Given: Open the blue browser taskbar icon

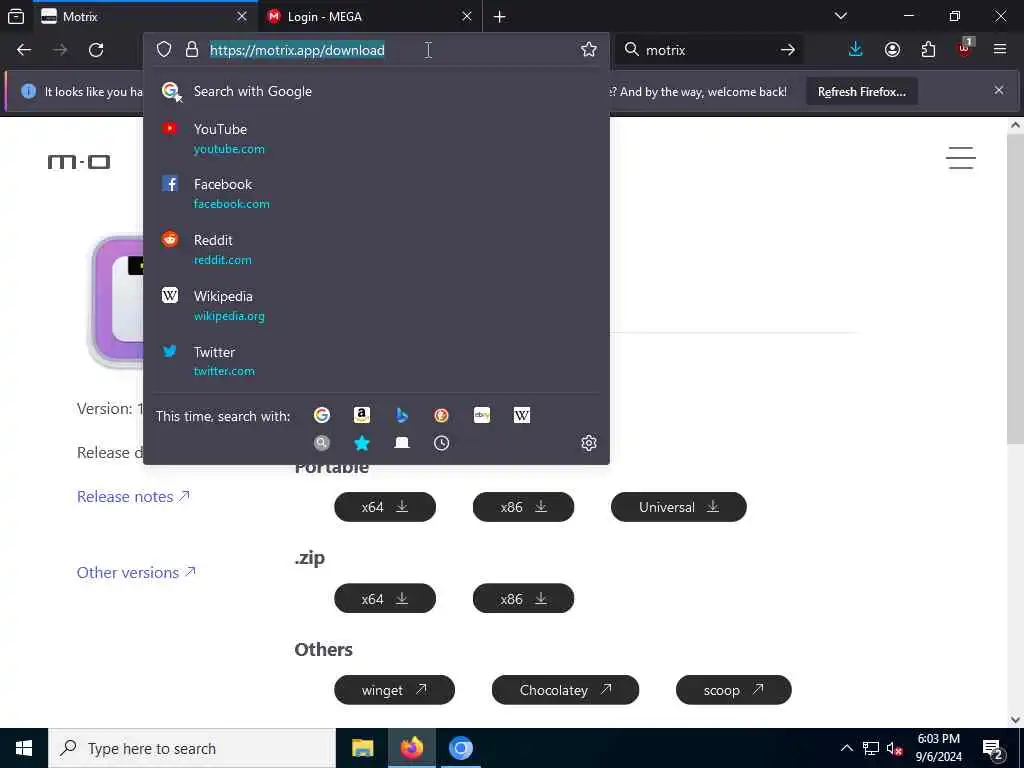Looking at the screenshot, I should (460, 748).
